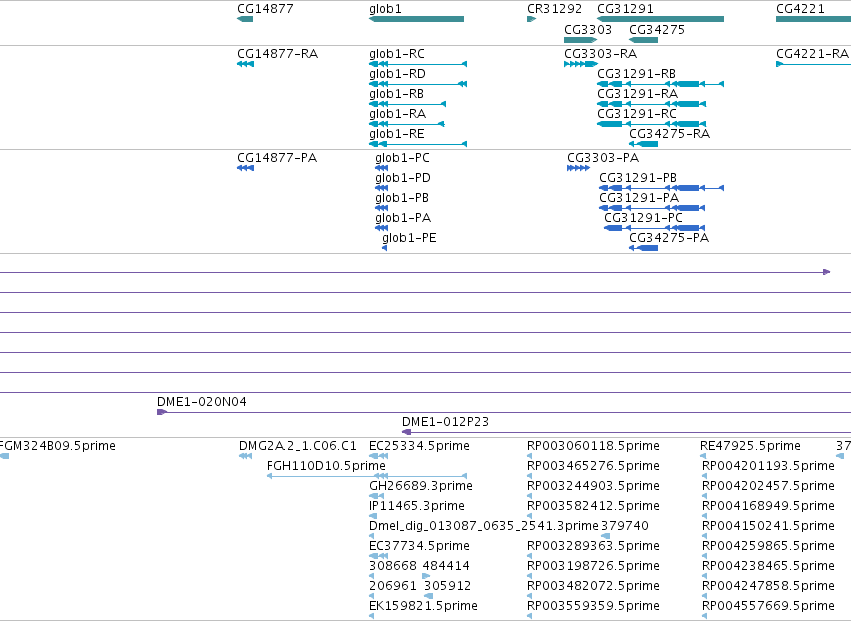
Task: Select the glob1 gene bar
Action: tap(416, 19)
